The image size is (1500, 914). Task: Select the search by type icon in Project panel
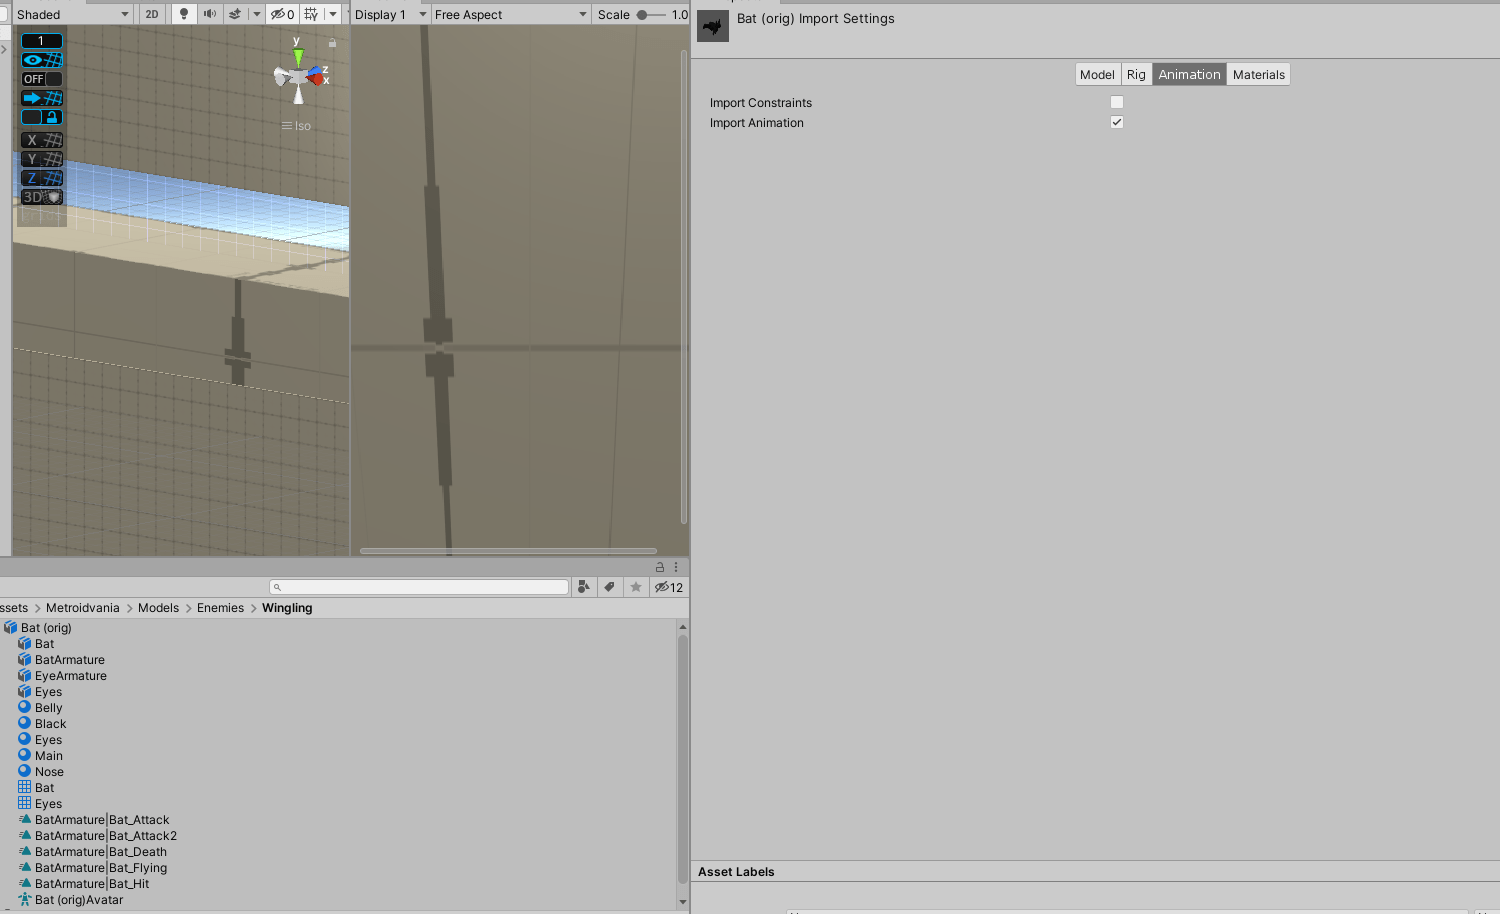pos(584,587)
